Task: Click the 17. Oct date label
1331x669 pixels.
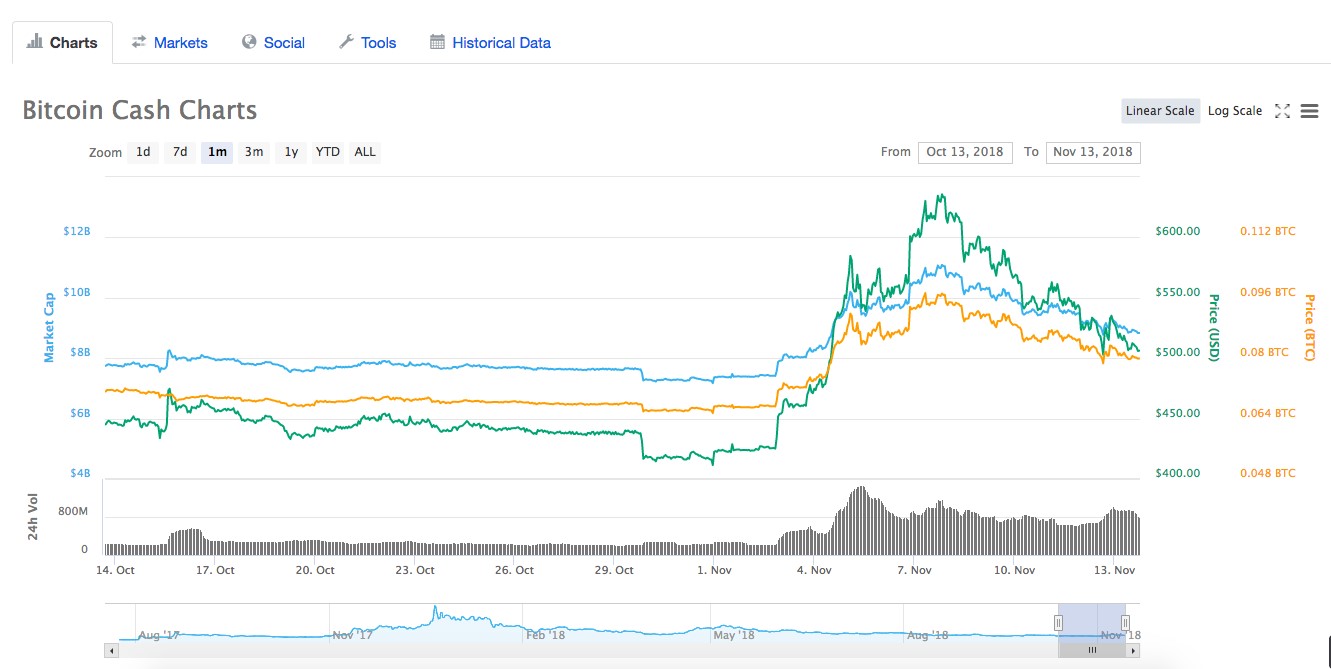Action: [214, 570]
